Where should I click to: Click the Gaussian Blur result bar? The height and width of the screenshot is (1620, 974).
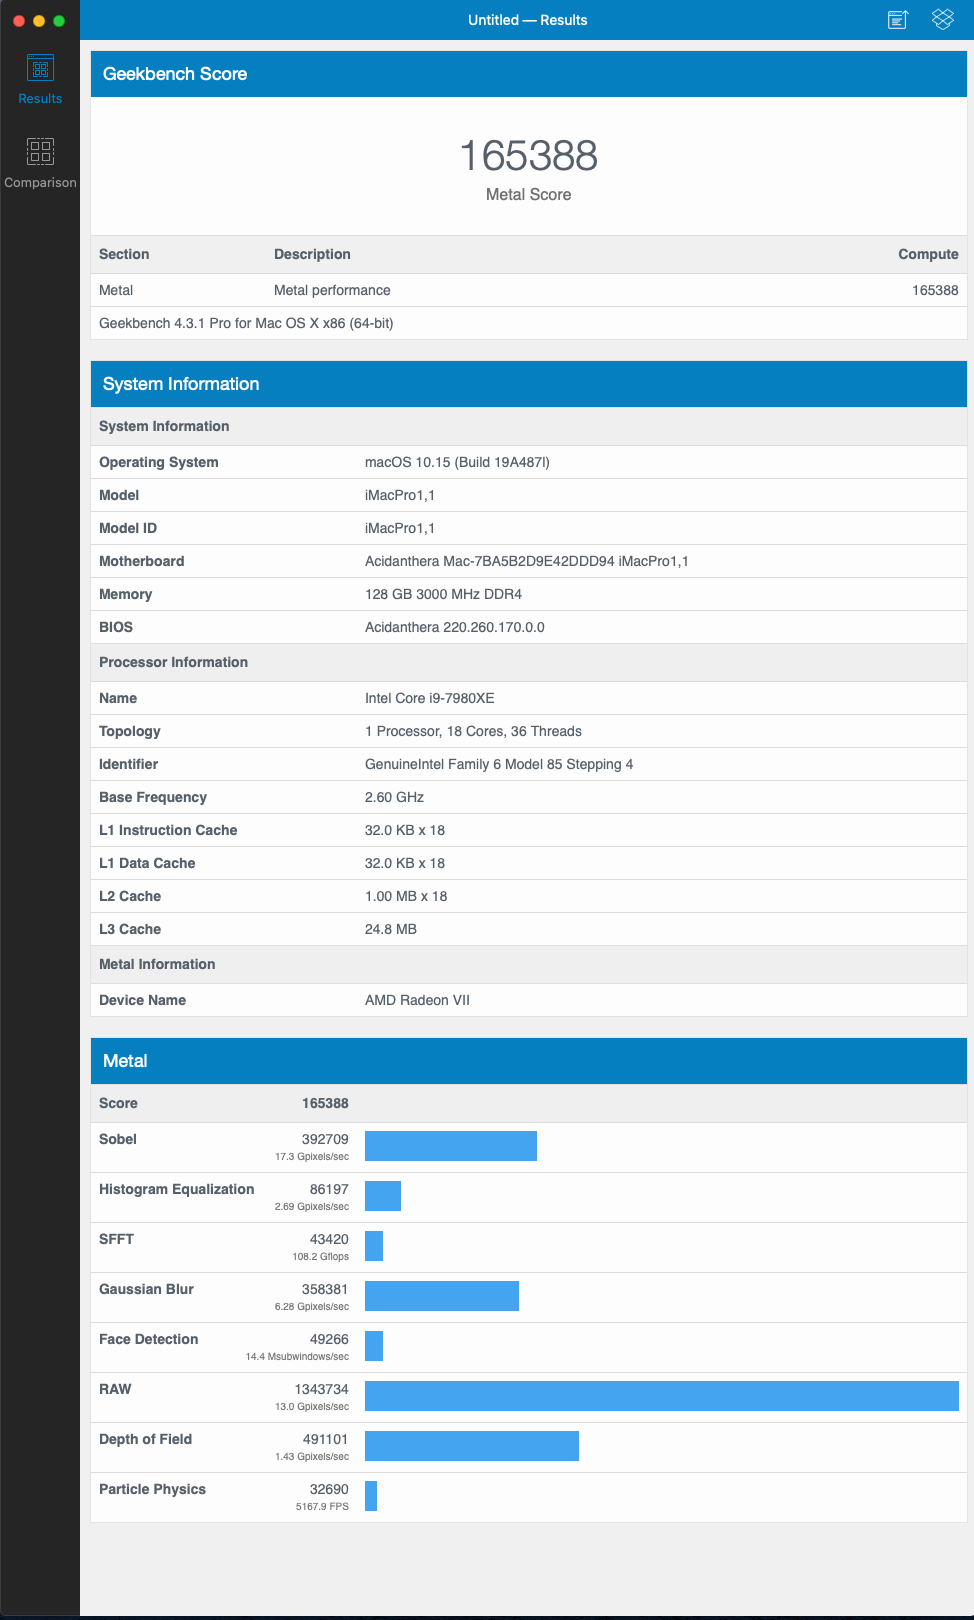[x=442, y=1296]
